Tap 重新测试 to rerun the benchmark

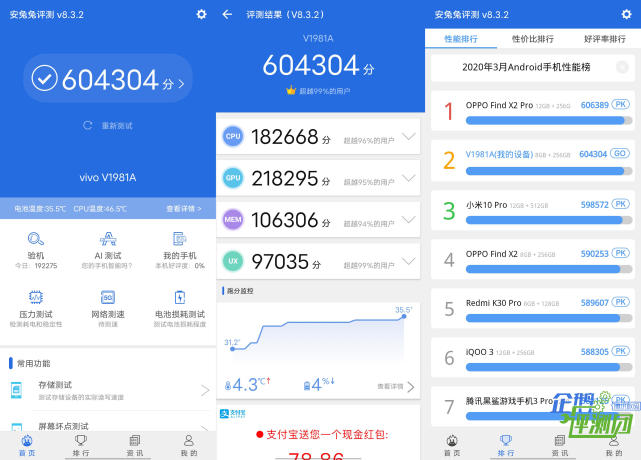pyautogui.click(x=117, y=126)
